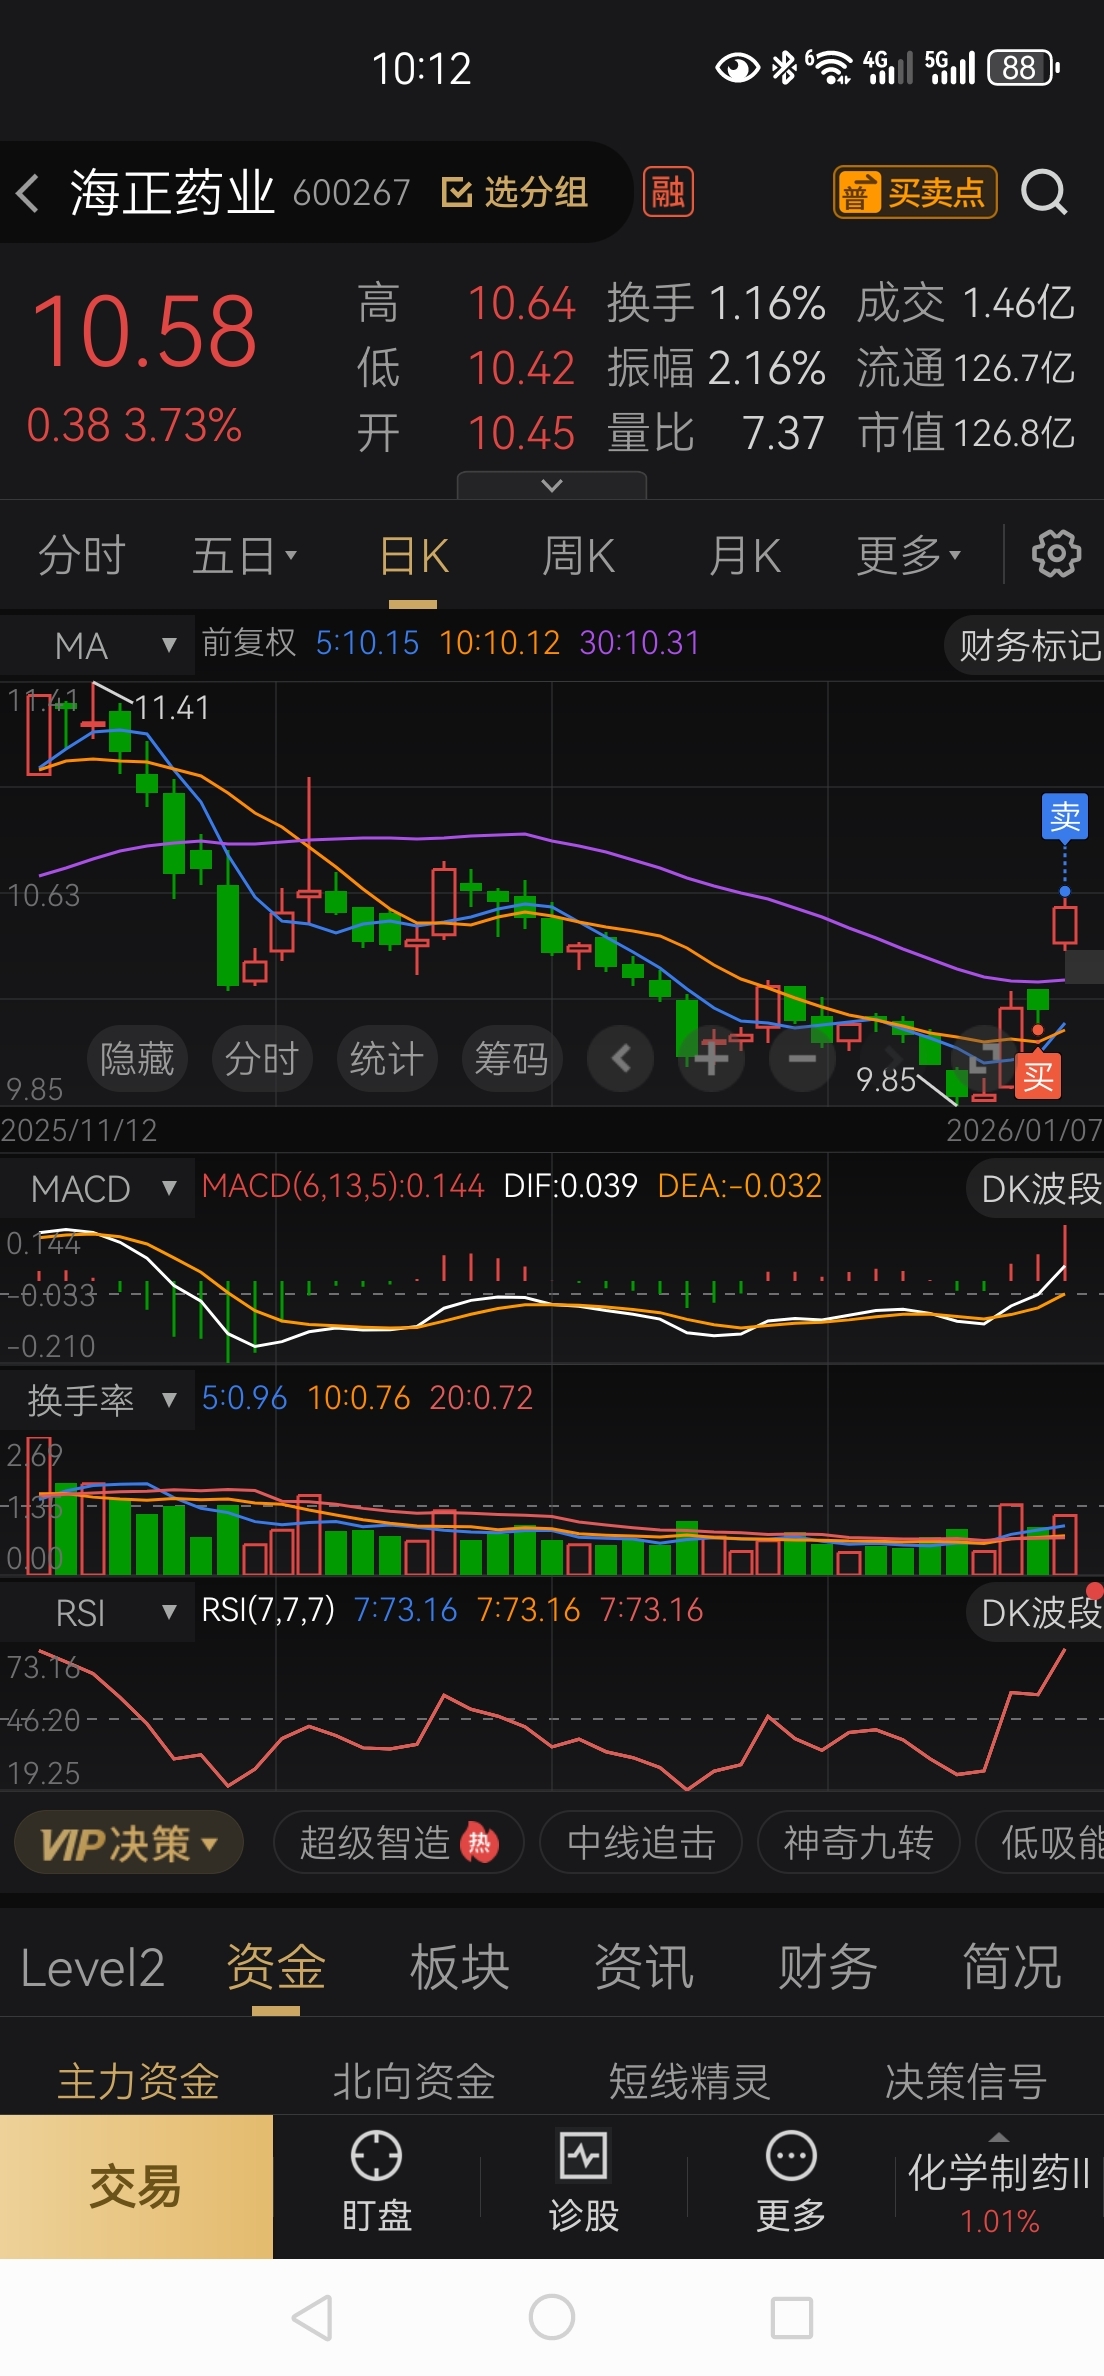
Task: Expand the 五日 period dropdown
Action: coord(245,555)
